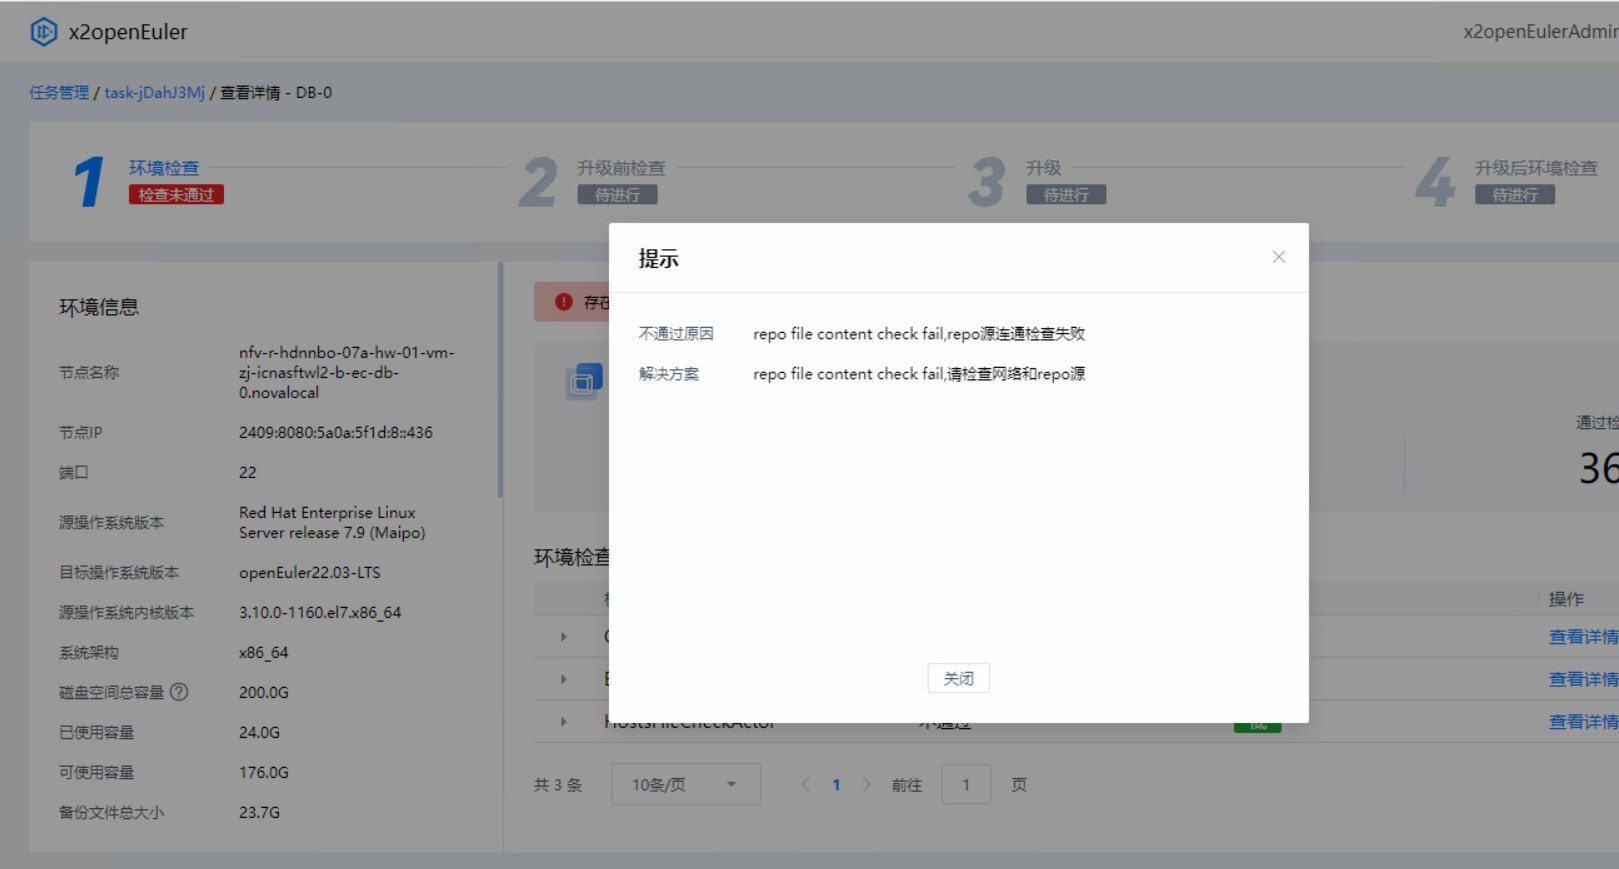This screenshot has height=869, width=1619.
Task: Click the red error alert icon
Action: point(564,302)
